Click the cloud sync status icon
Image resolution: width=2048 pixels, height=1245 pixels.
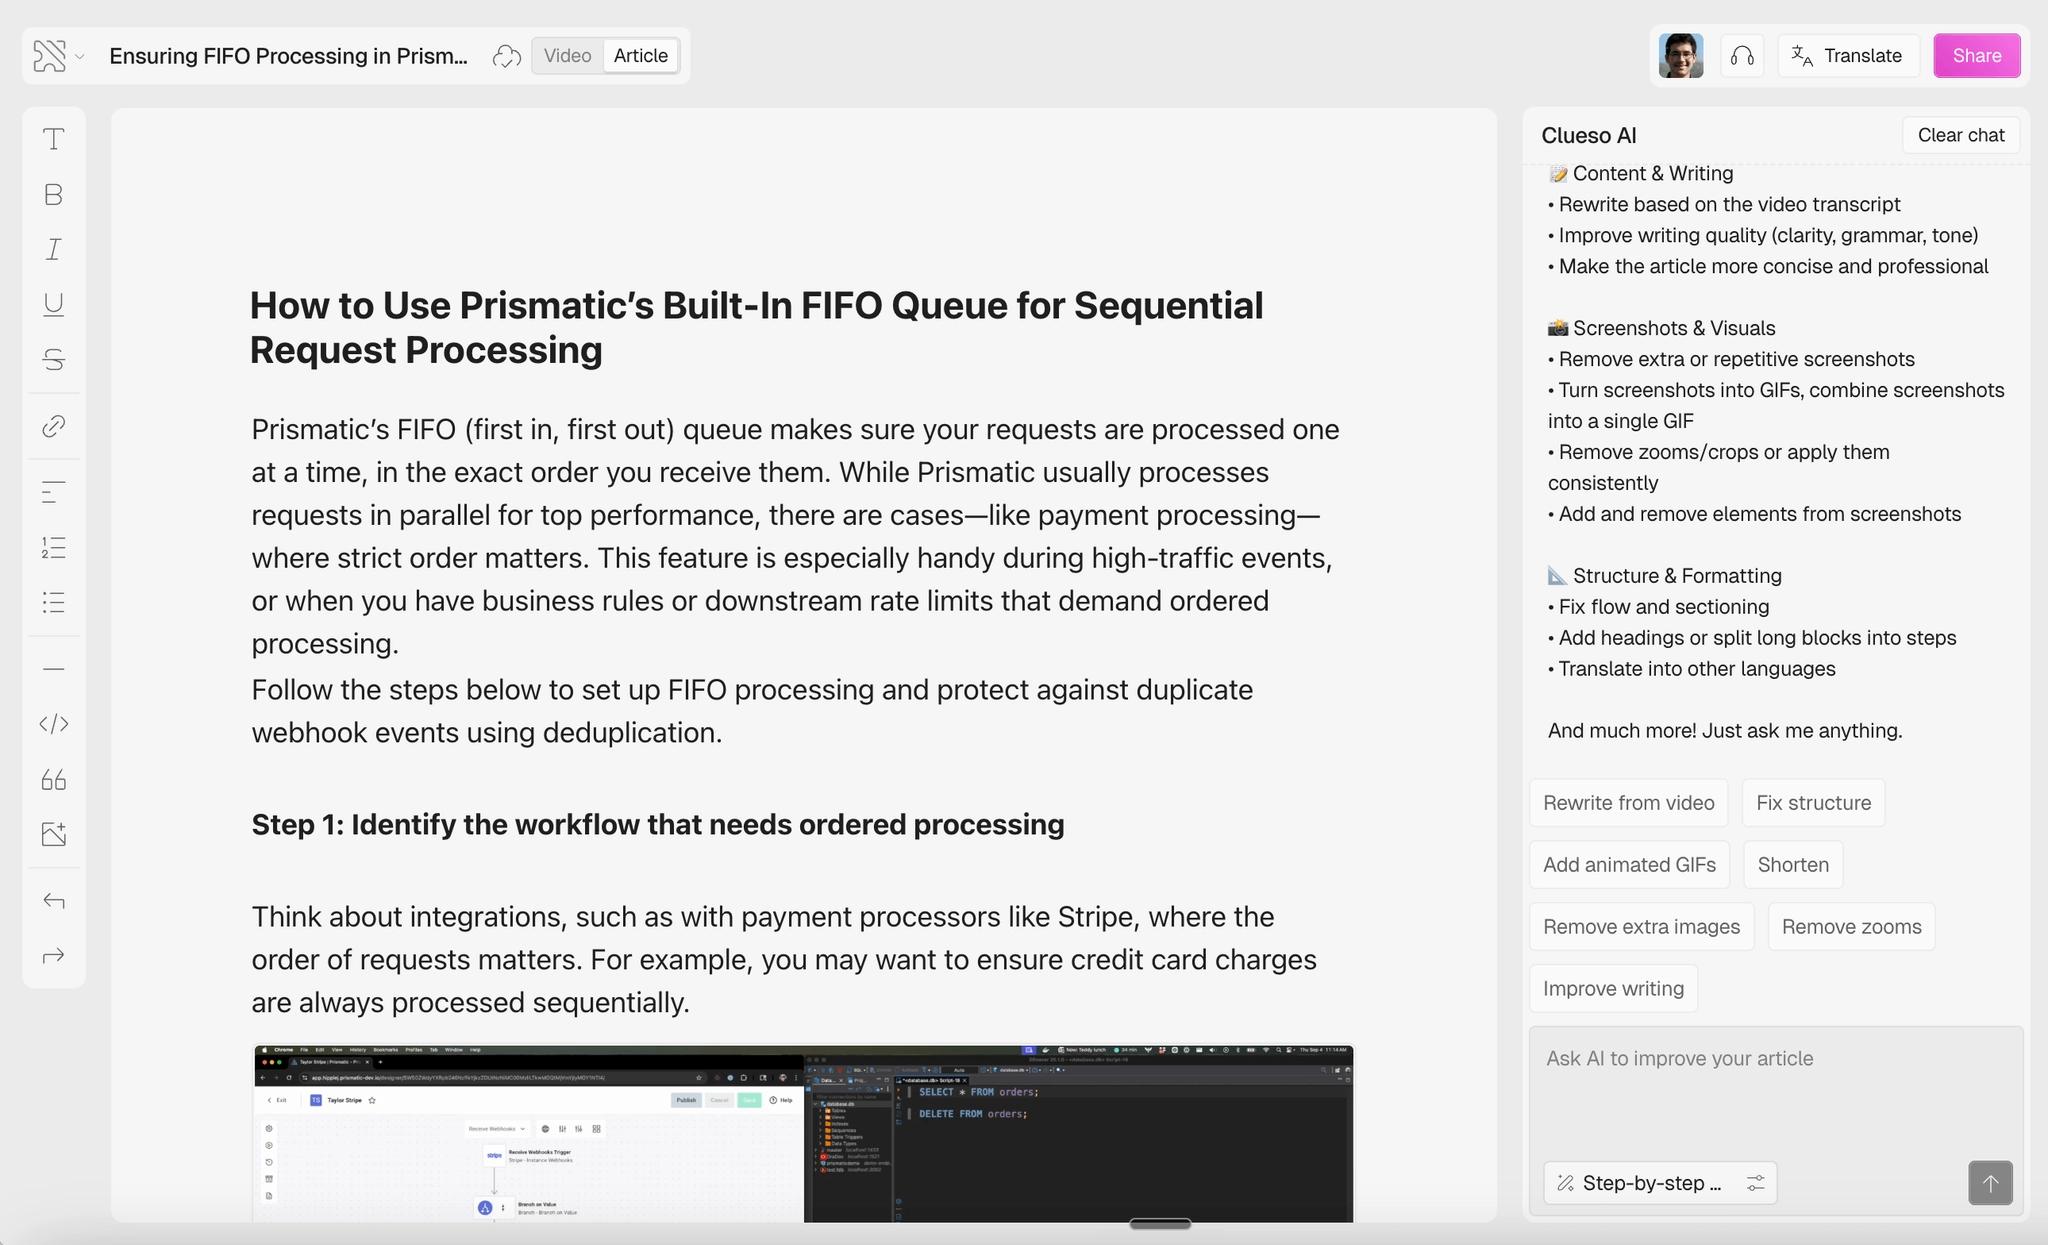pos(507,56)
